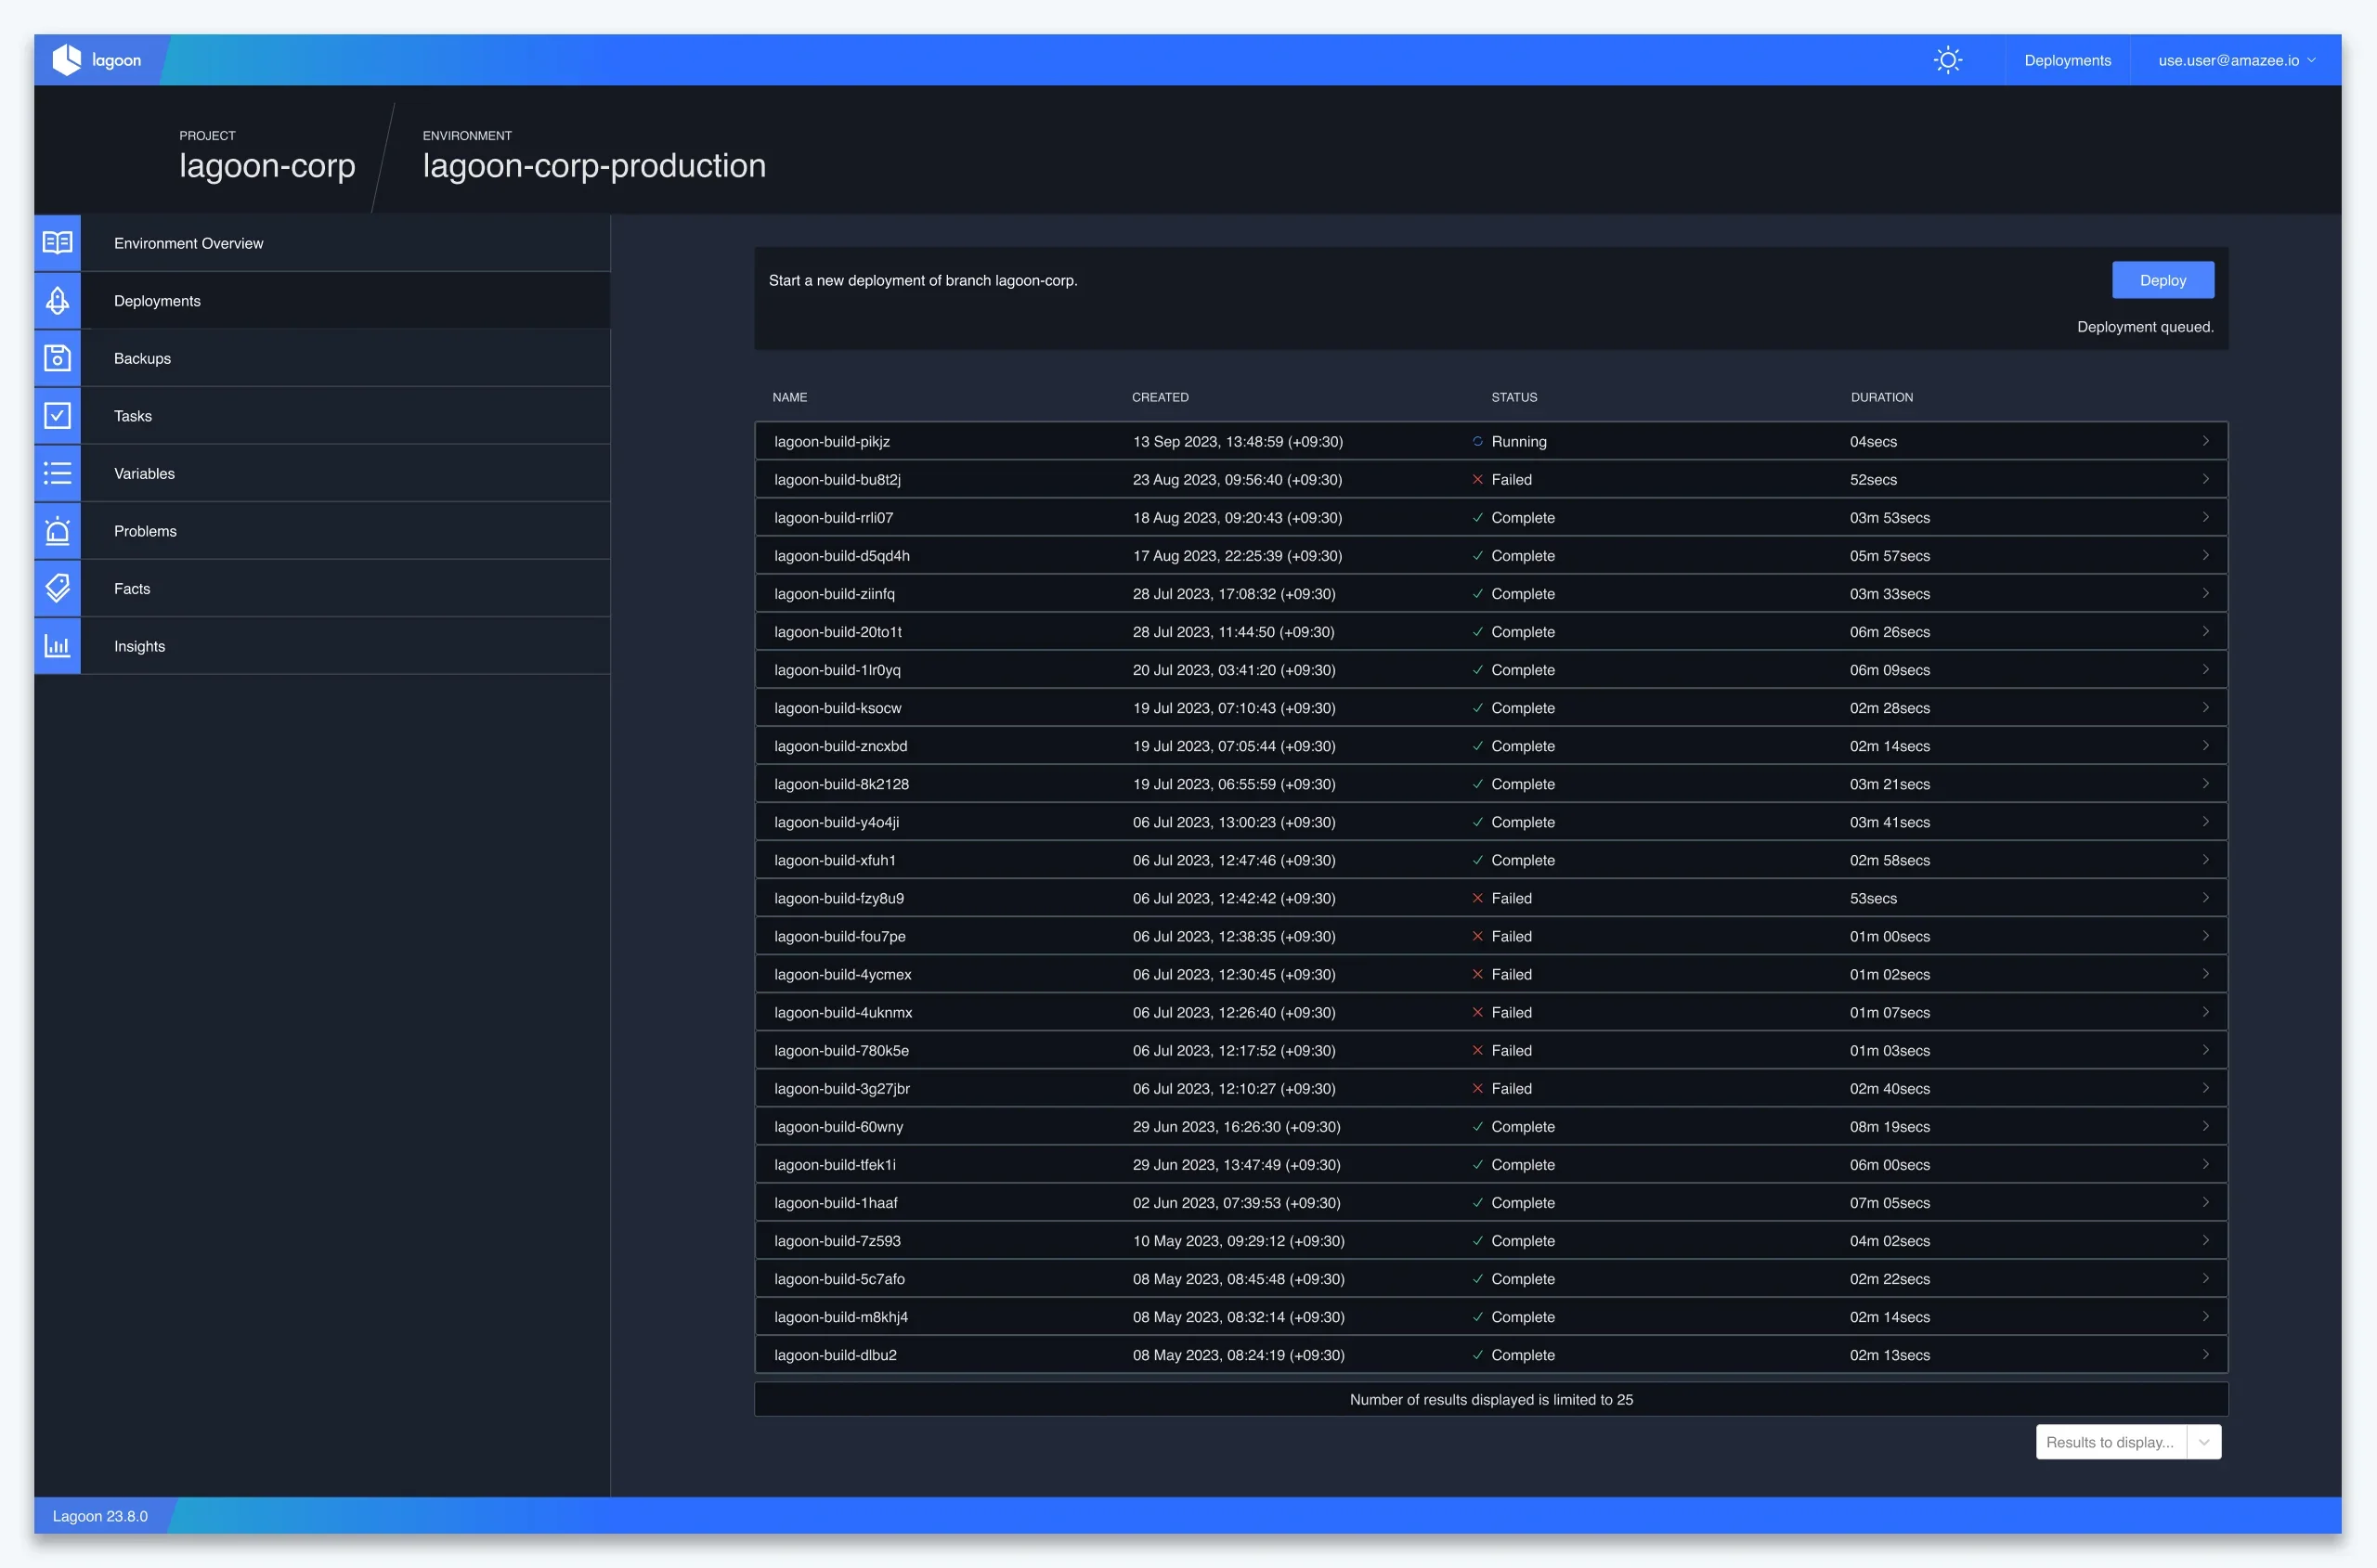The height and width of the screenshot is (1568, 2377).
Task: Open the lagoon-build-60wny deployment row
Action: [x=838, y=1126]
